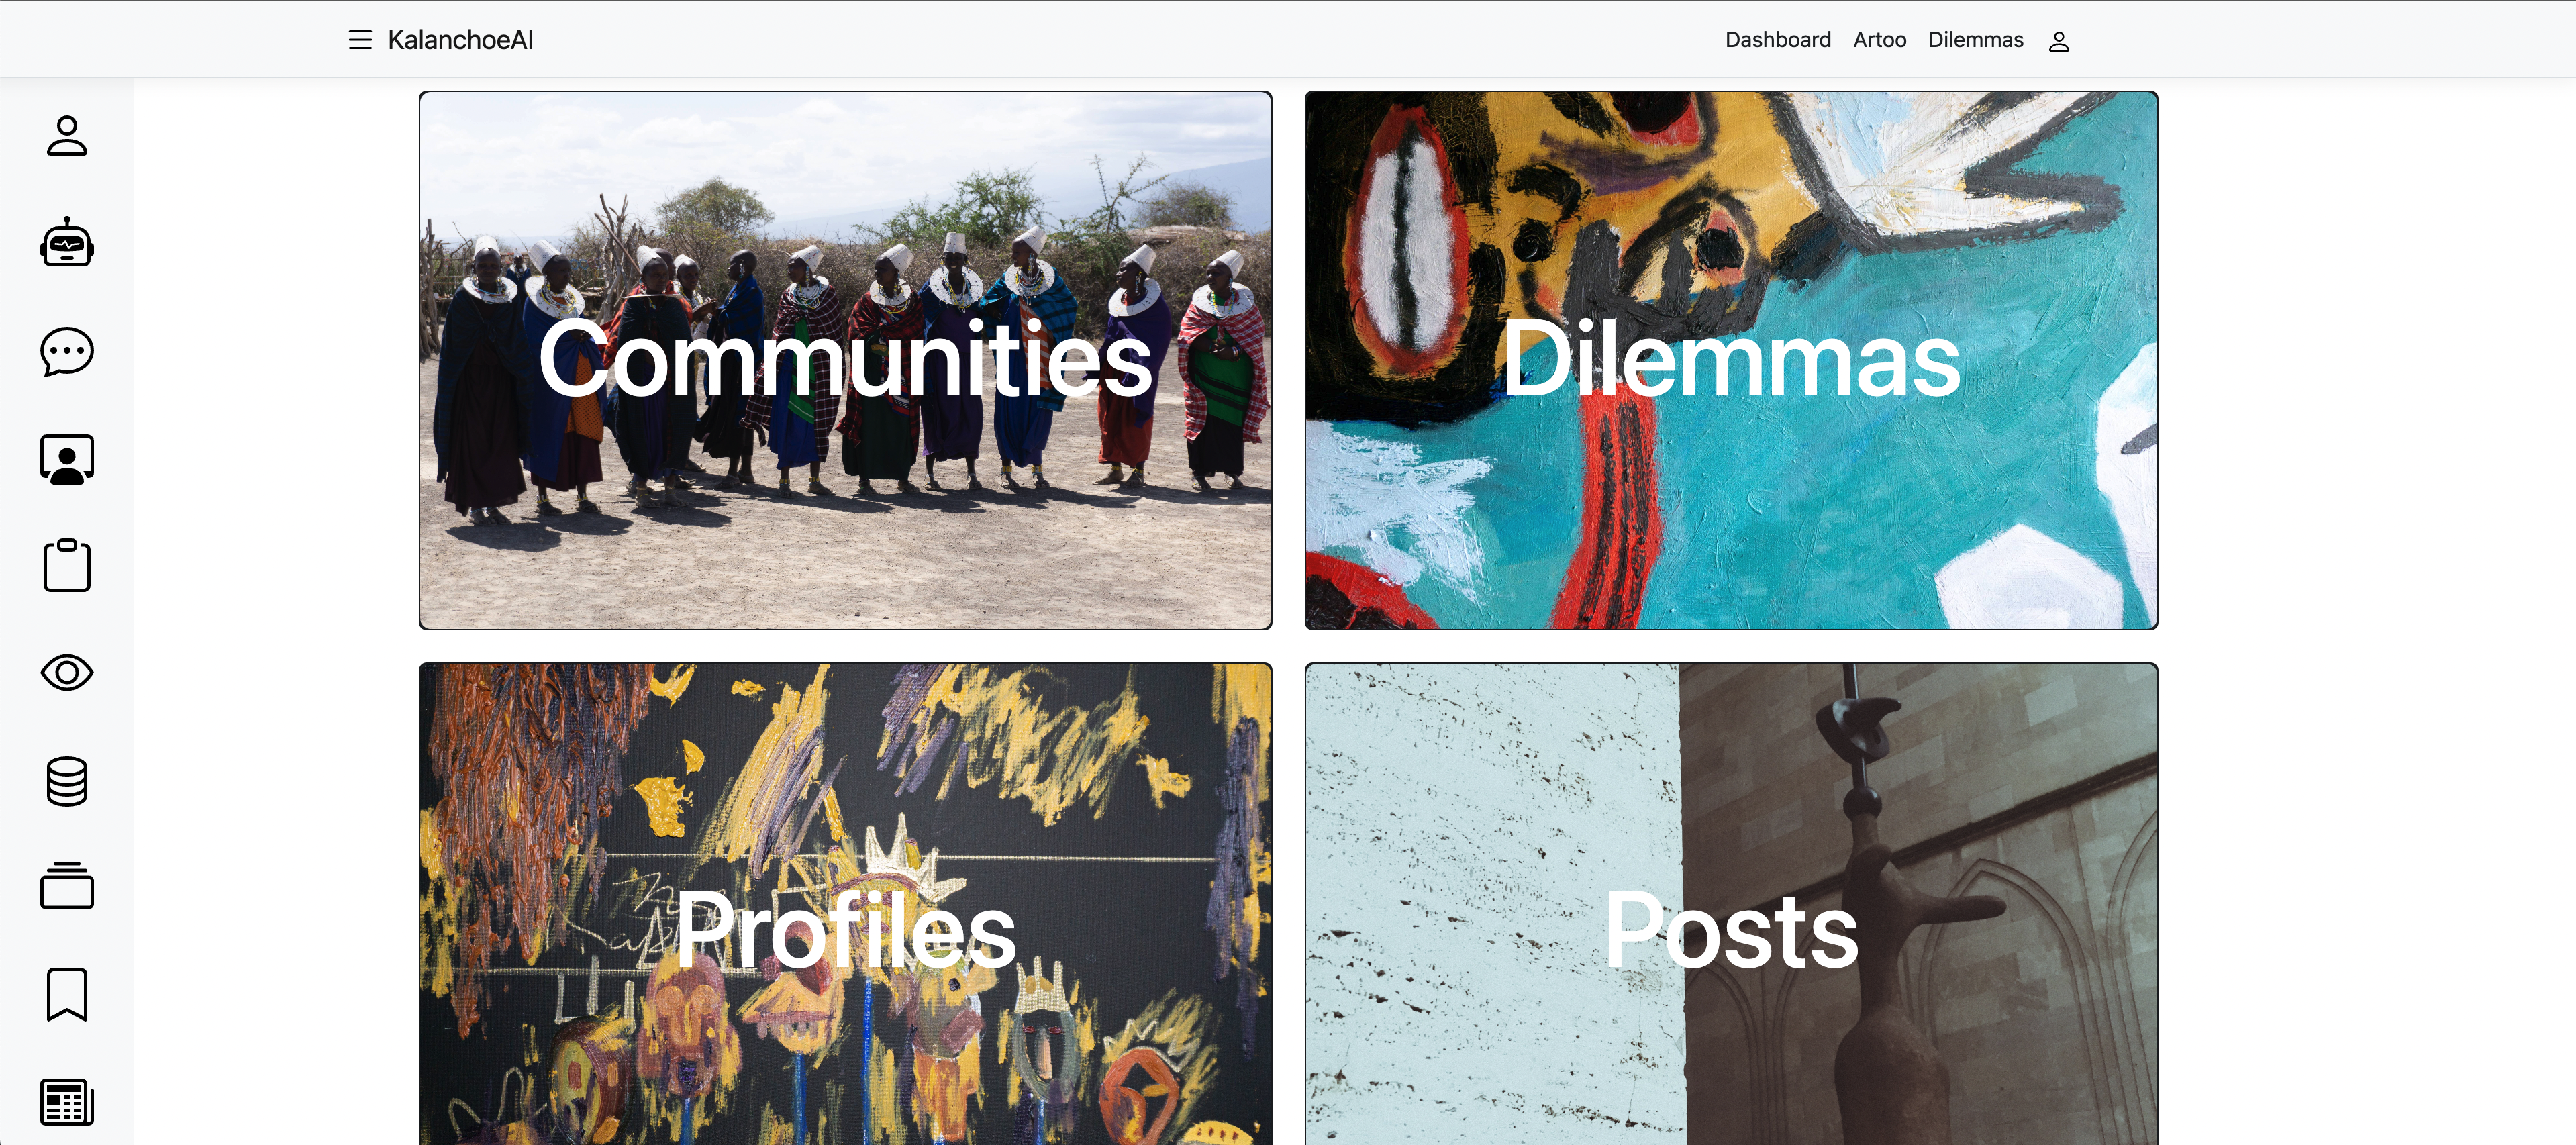Go to Dashboard in top navigation
Viewport: 2576px width, 1145px height.
click(1778, 40)
